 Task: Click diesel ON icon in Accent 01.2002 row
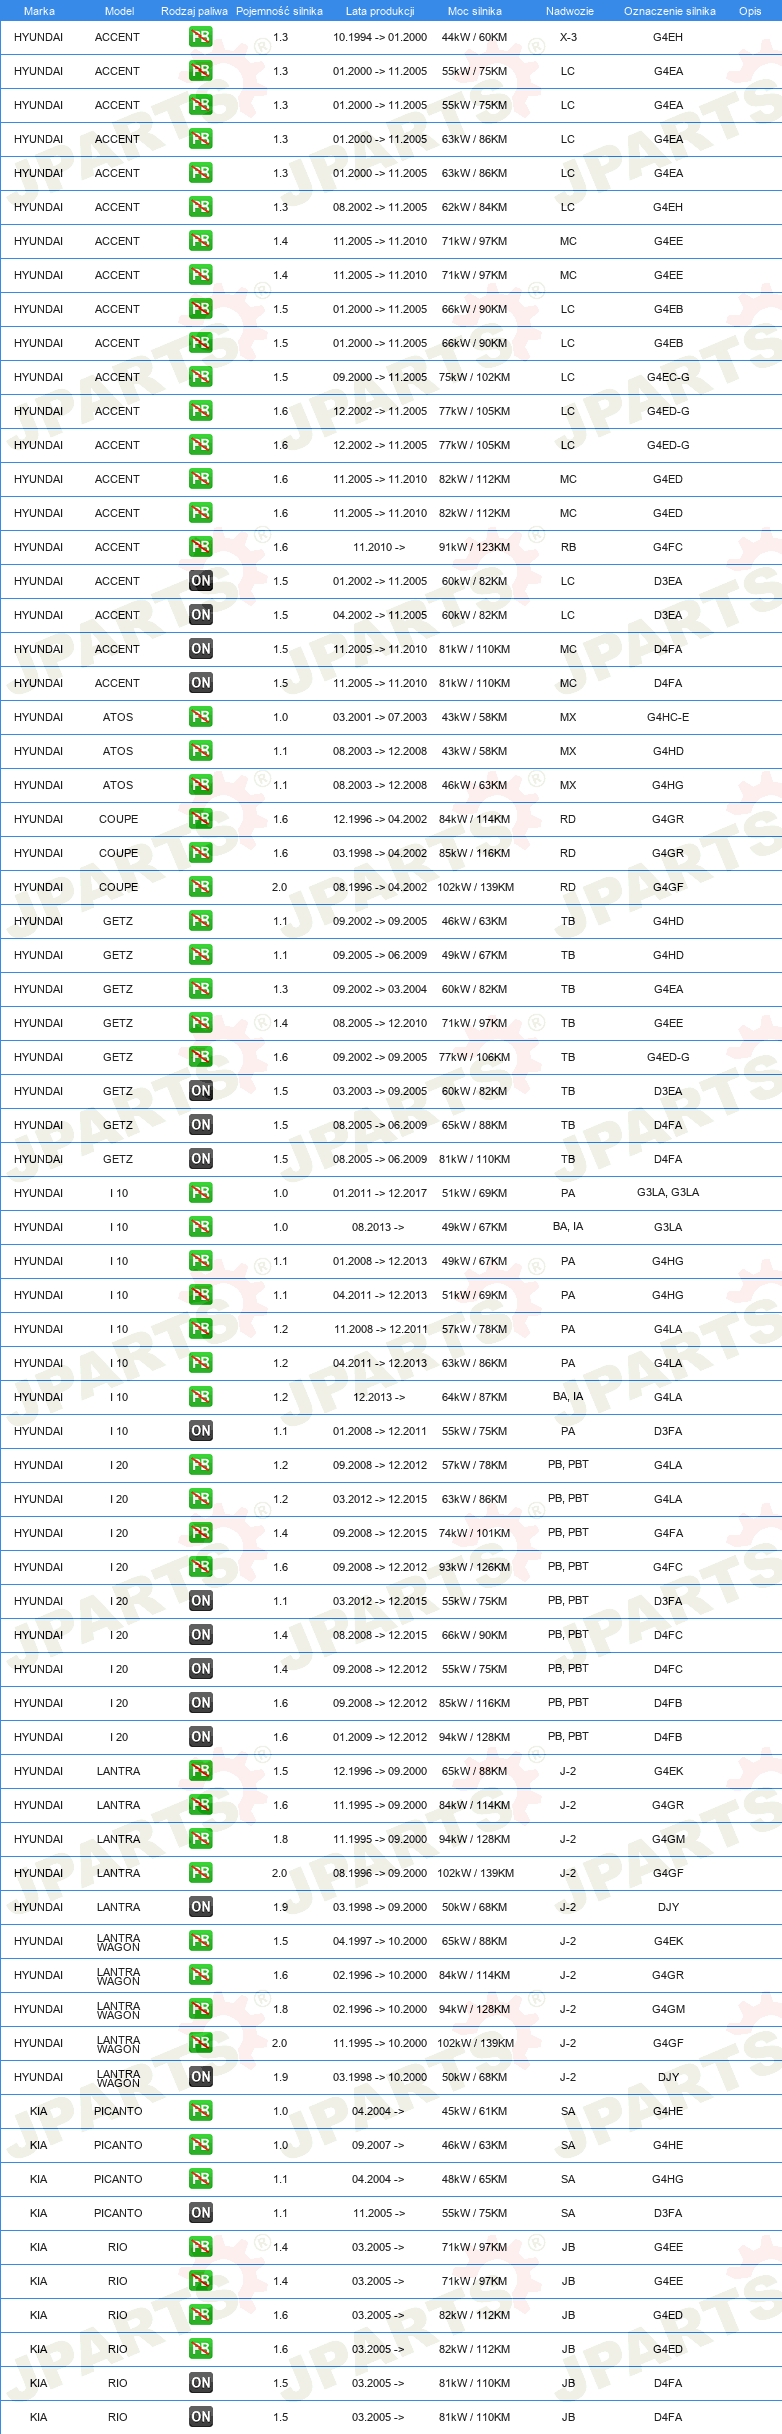200,581
